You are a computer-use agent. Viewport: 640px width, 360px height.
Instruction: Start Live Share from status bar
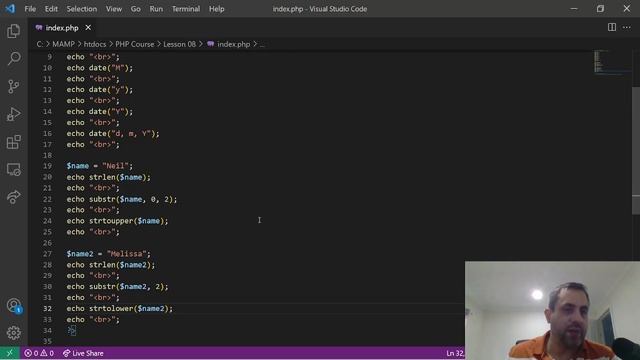click(x=83, y=353)
